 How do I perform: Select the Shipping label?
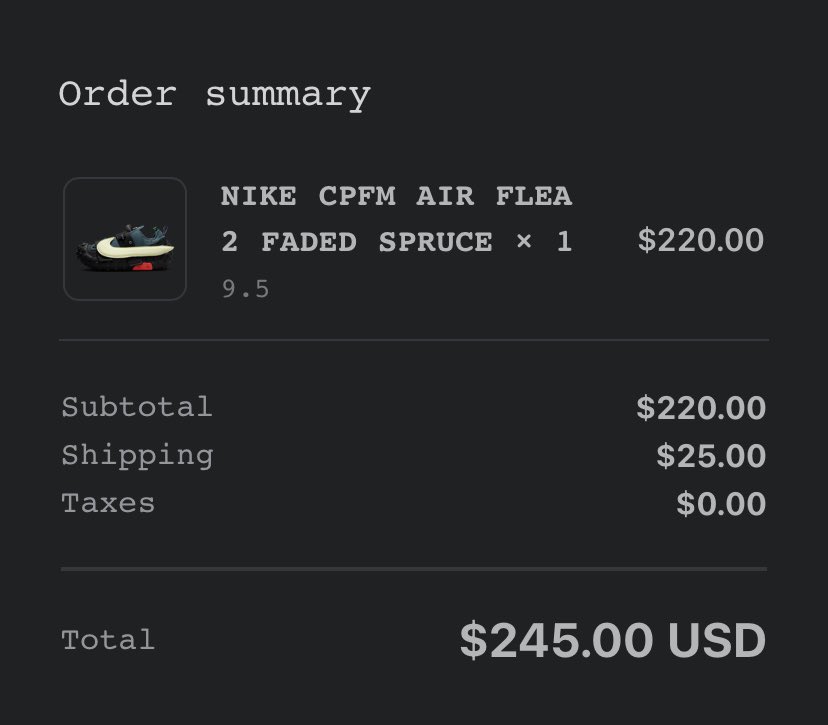pos(137,455)
